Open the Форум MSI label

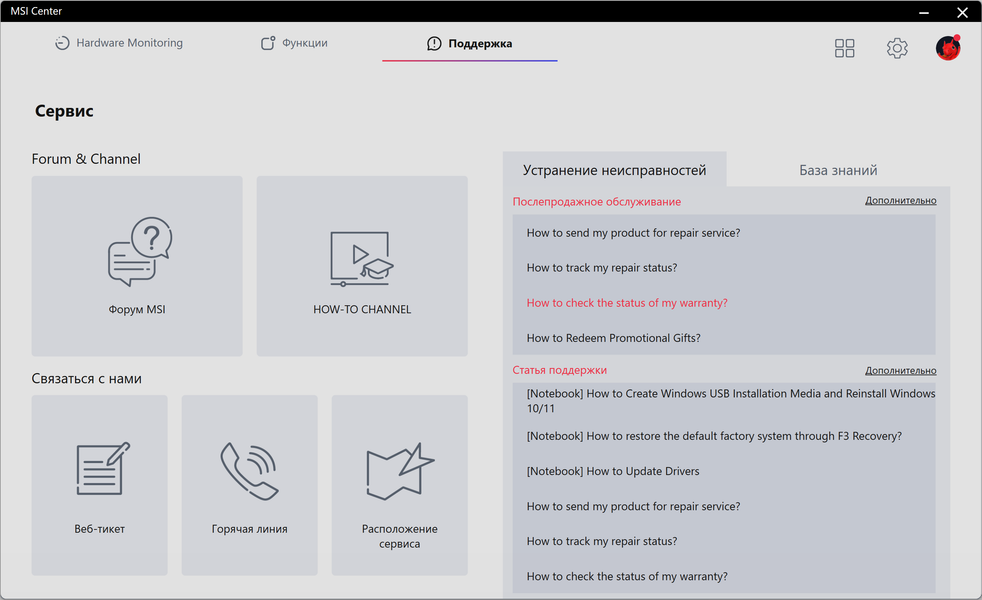(137, 309)
